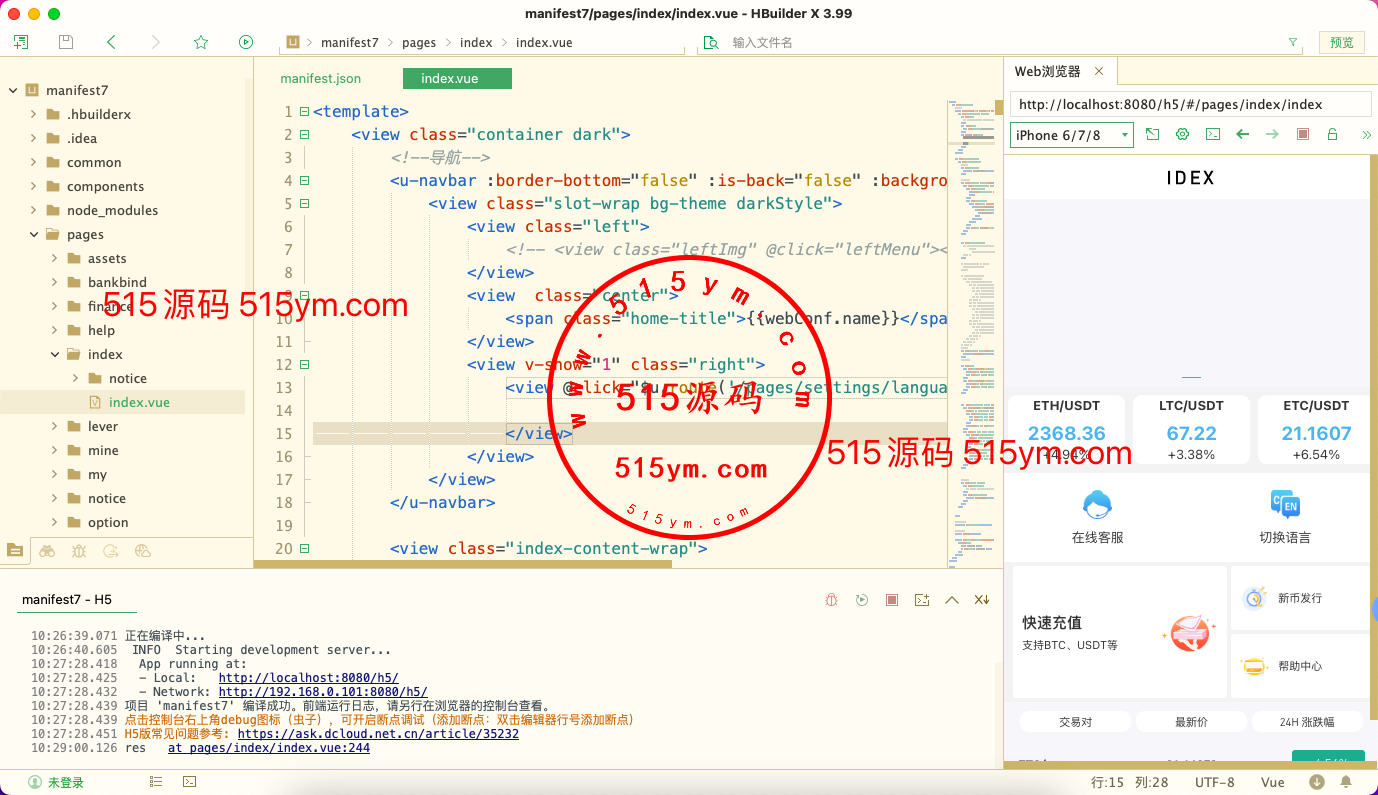1378x795 pixels.
Task: Select the manifest7 - H5 console tab
Action: tap(67, 600)
